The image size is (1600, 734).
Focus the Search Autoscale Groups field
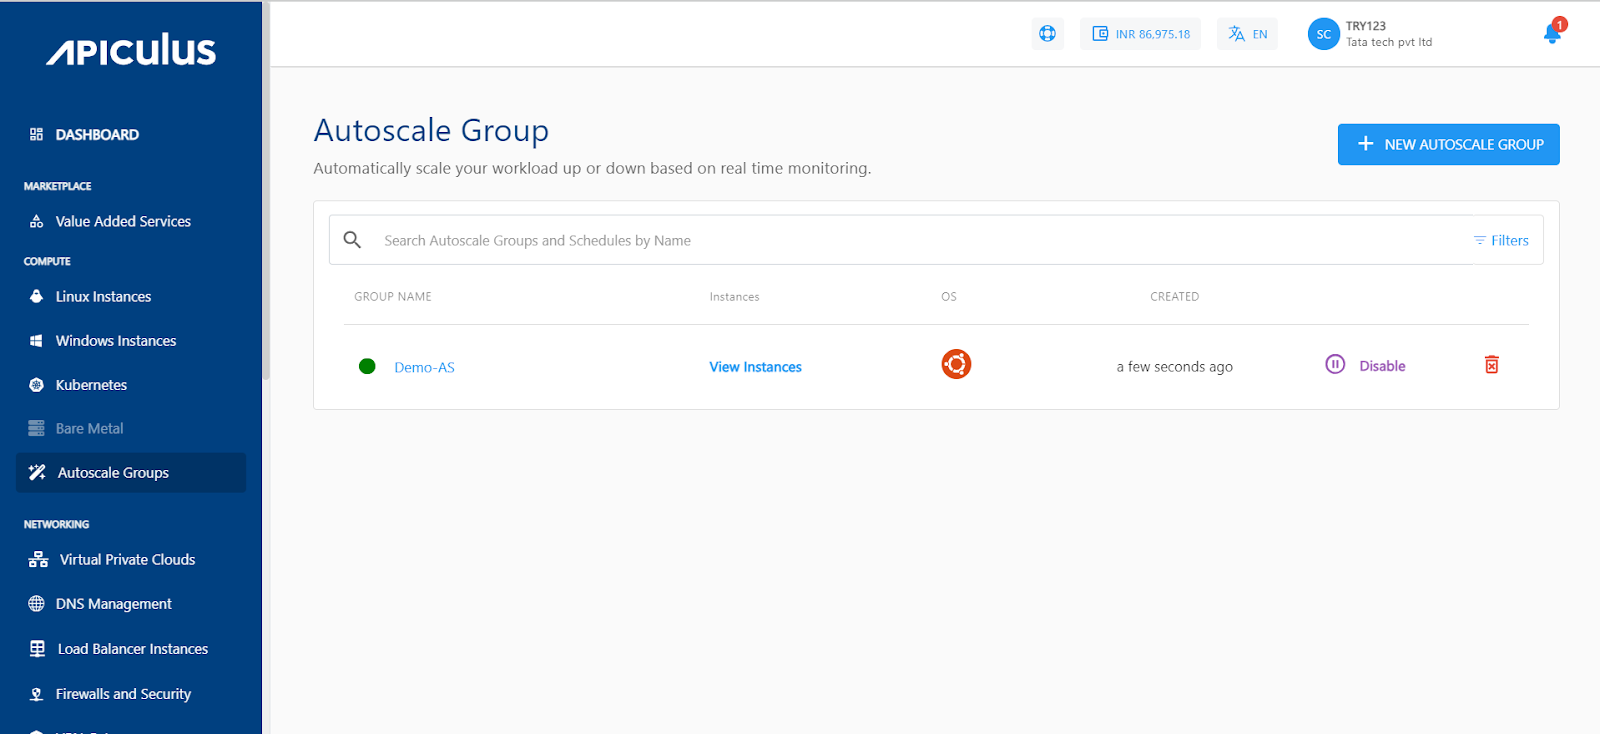pos(900,241)
